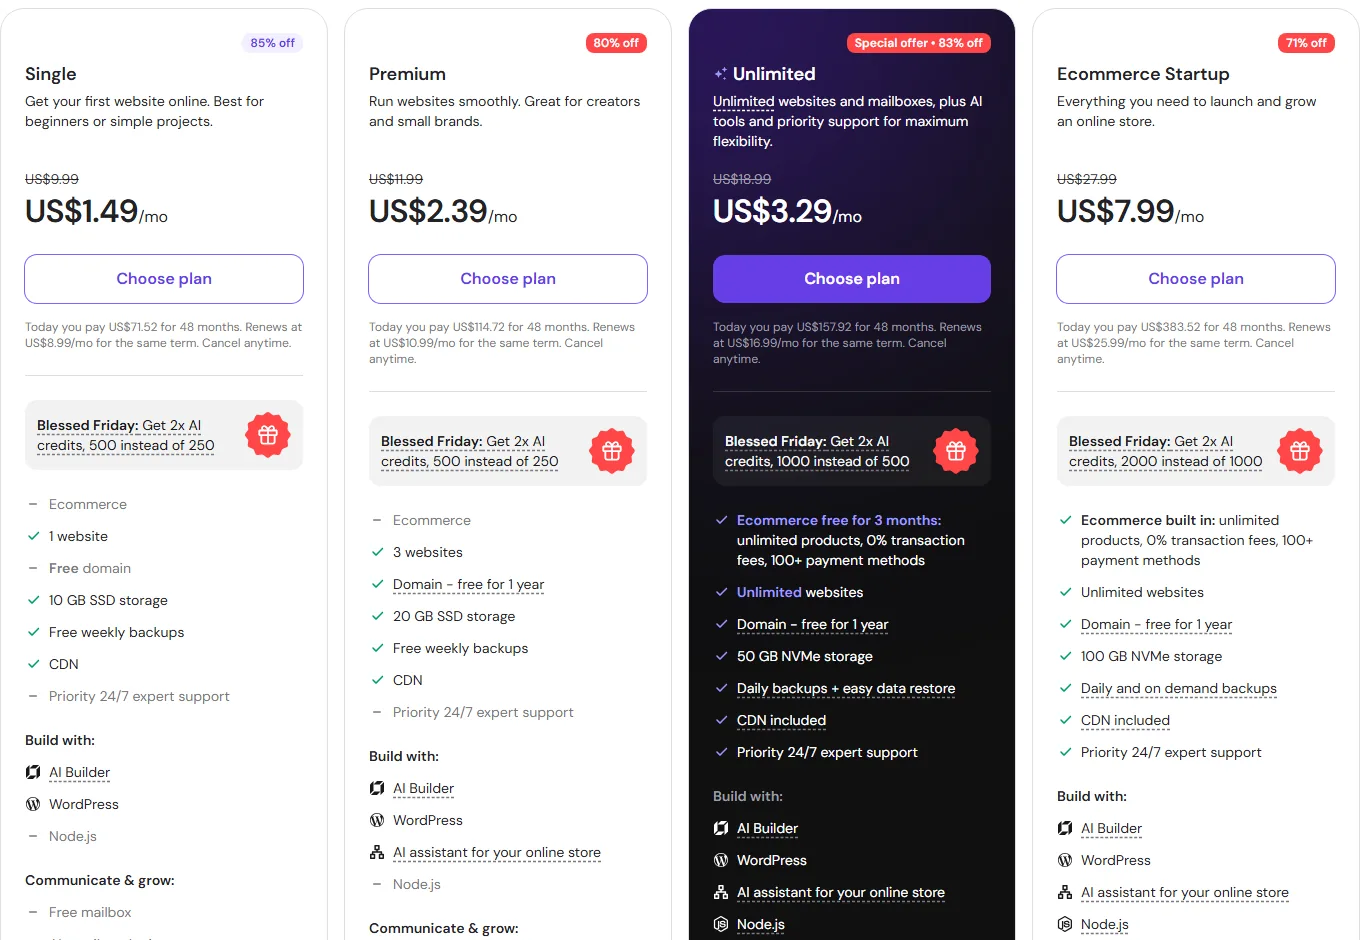The image size is (1360, 940).
Task: Click the Node.js icon in Unlimited plan
Action: point(721,924)
